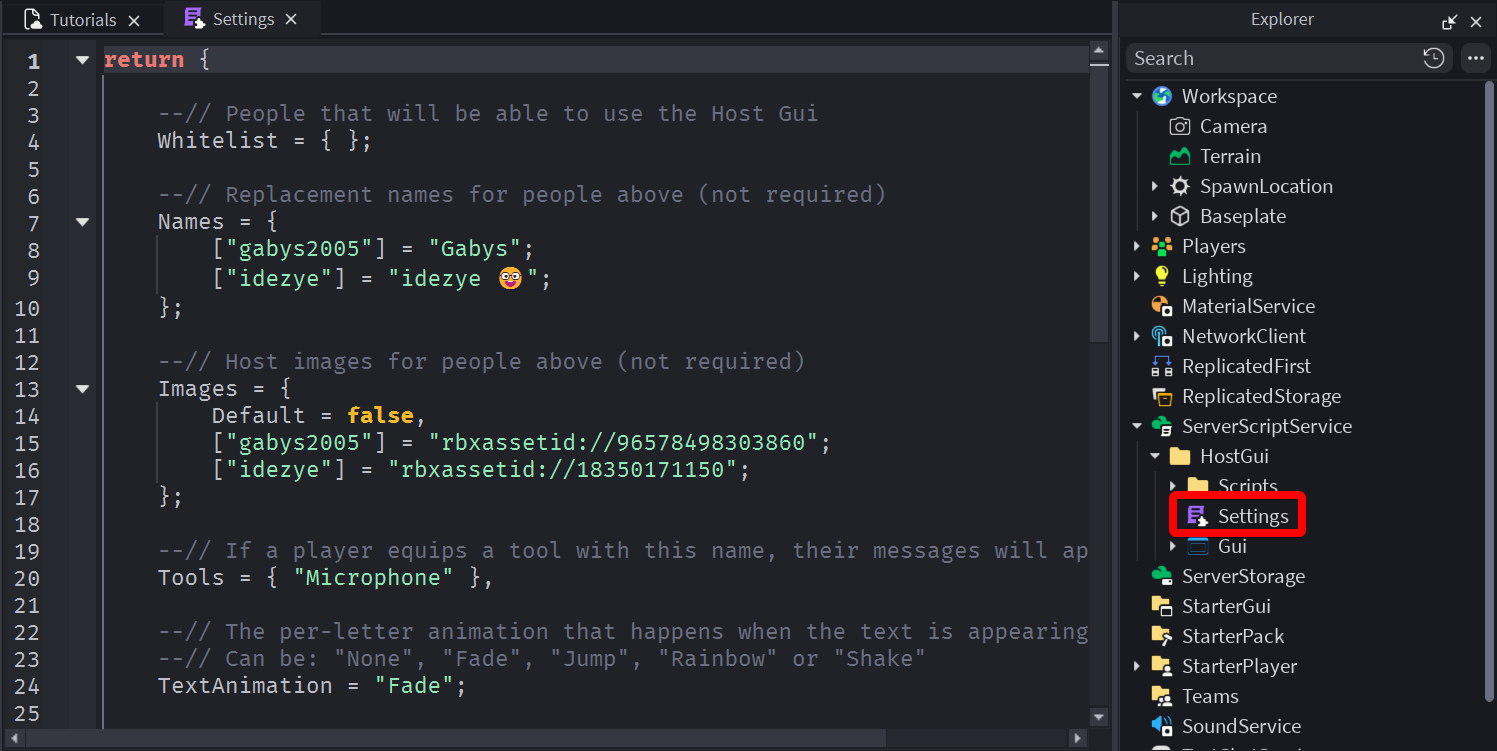This screenshot has width=1497, height=751.
Task: Expand the SpawnLocation tree node
Action: (x=1155, y=186)
